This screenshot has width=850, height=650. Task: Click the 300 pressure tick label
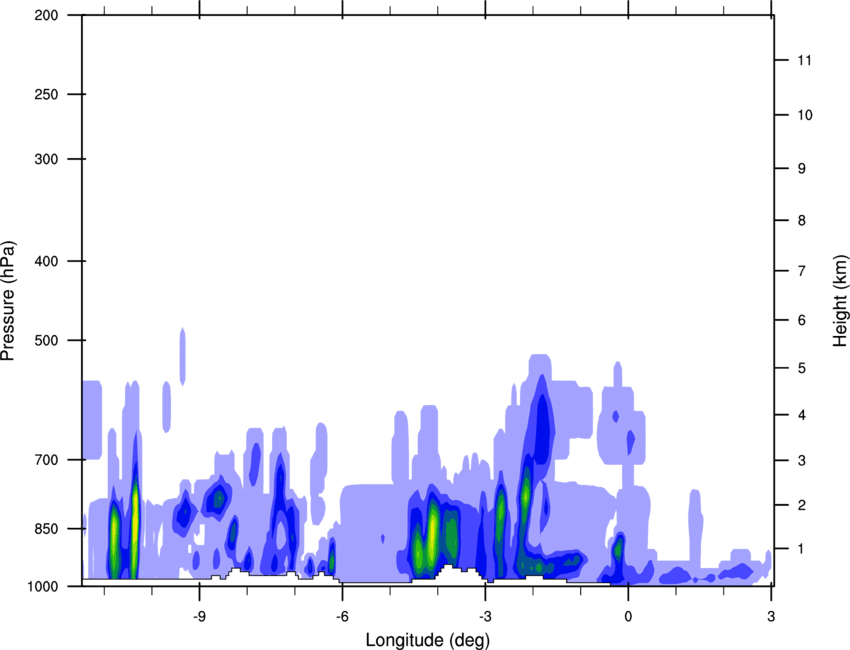pos(46,159)
